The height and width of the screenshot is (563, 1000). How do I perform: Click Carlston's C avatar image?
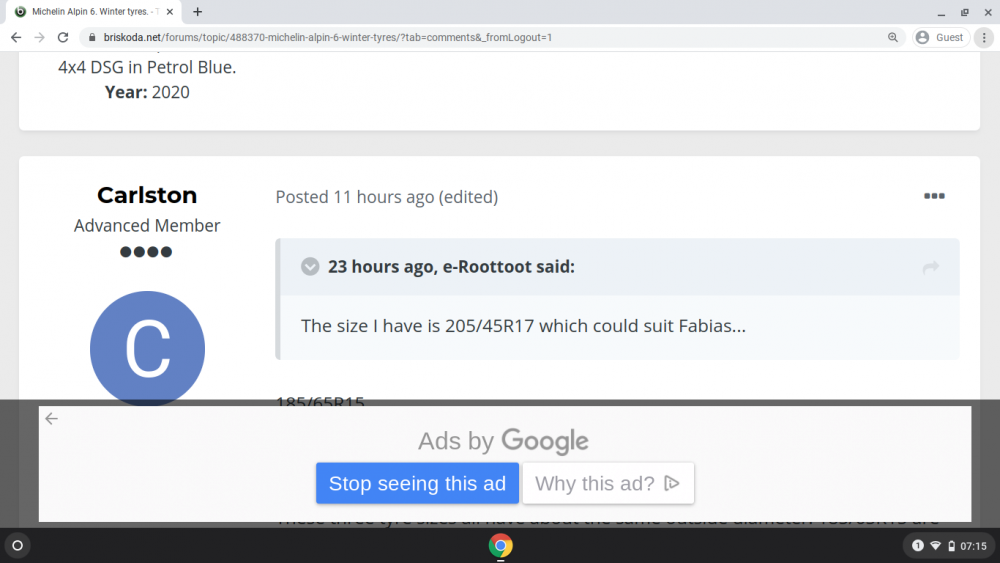tap(147, 348)
